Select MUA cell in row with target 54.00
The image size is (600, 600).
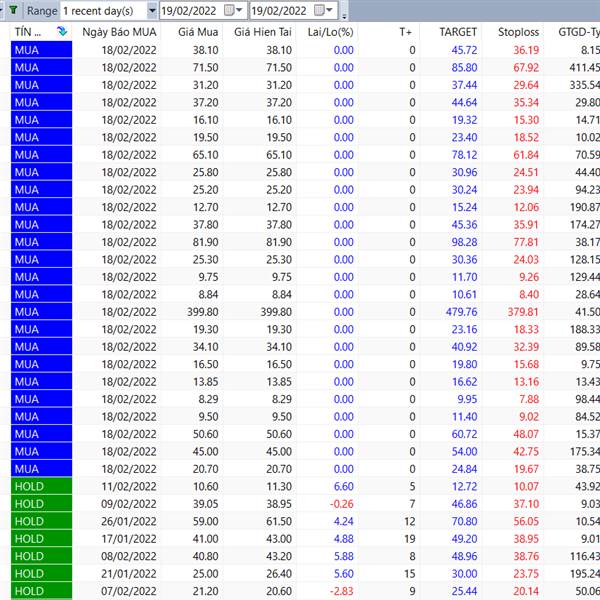click(x=41, y=452)
